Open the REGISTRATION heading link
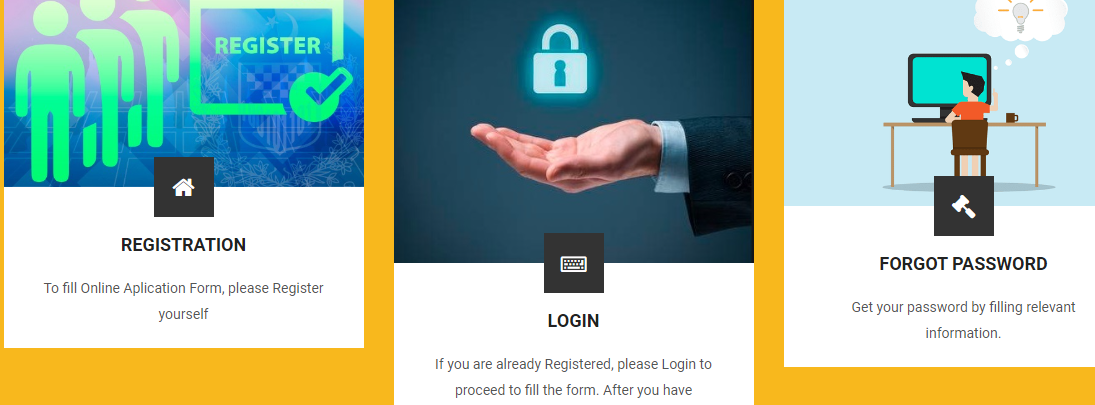This screenshot has width=1095, height=405. (184, 245)
